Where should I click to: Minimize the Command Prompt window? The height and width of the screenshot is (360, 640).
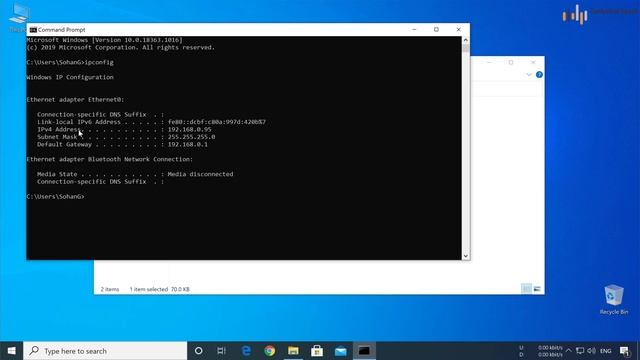(x=414, y=29)
